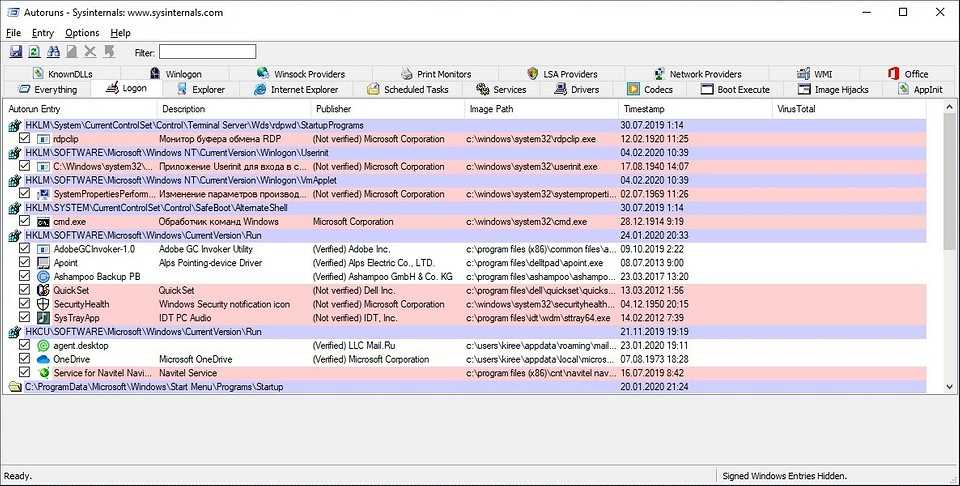Open the Options menu
The width and height of the screenshot is (960, 486).
[x=82, y=33]
